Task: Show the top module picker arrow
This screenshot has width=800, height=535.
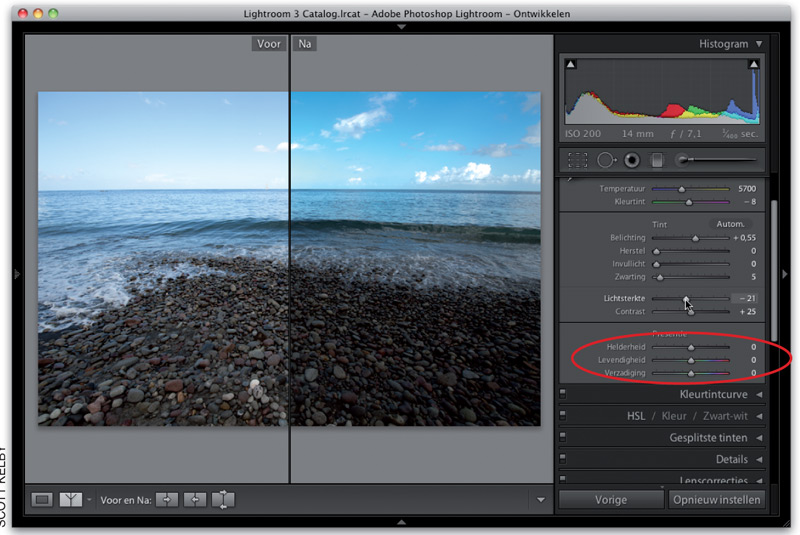Action: click(402, 27)
